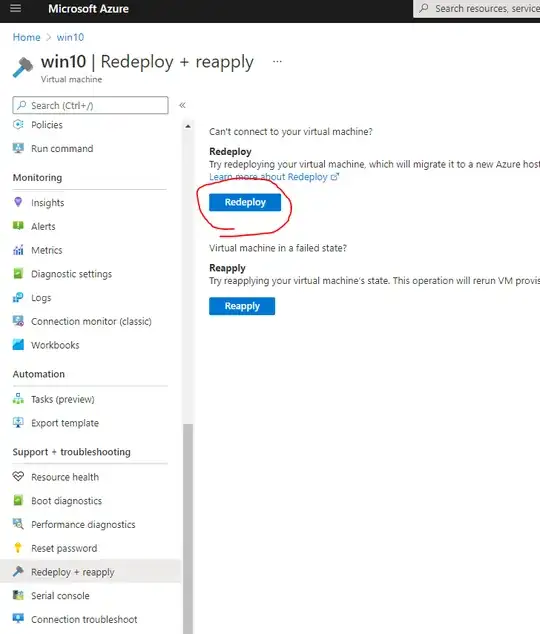Image resolution: width=540 pixels, height=634 pixels.
Task: Click the Logs icon
Action: click(x=18, y=298)
